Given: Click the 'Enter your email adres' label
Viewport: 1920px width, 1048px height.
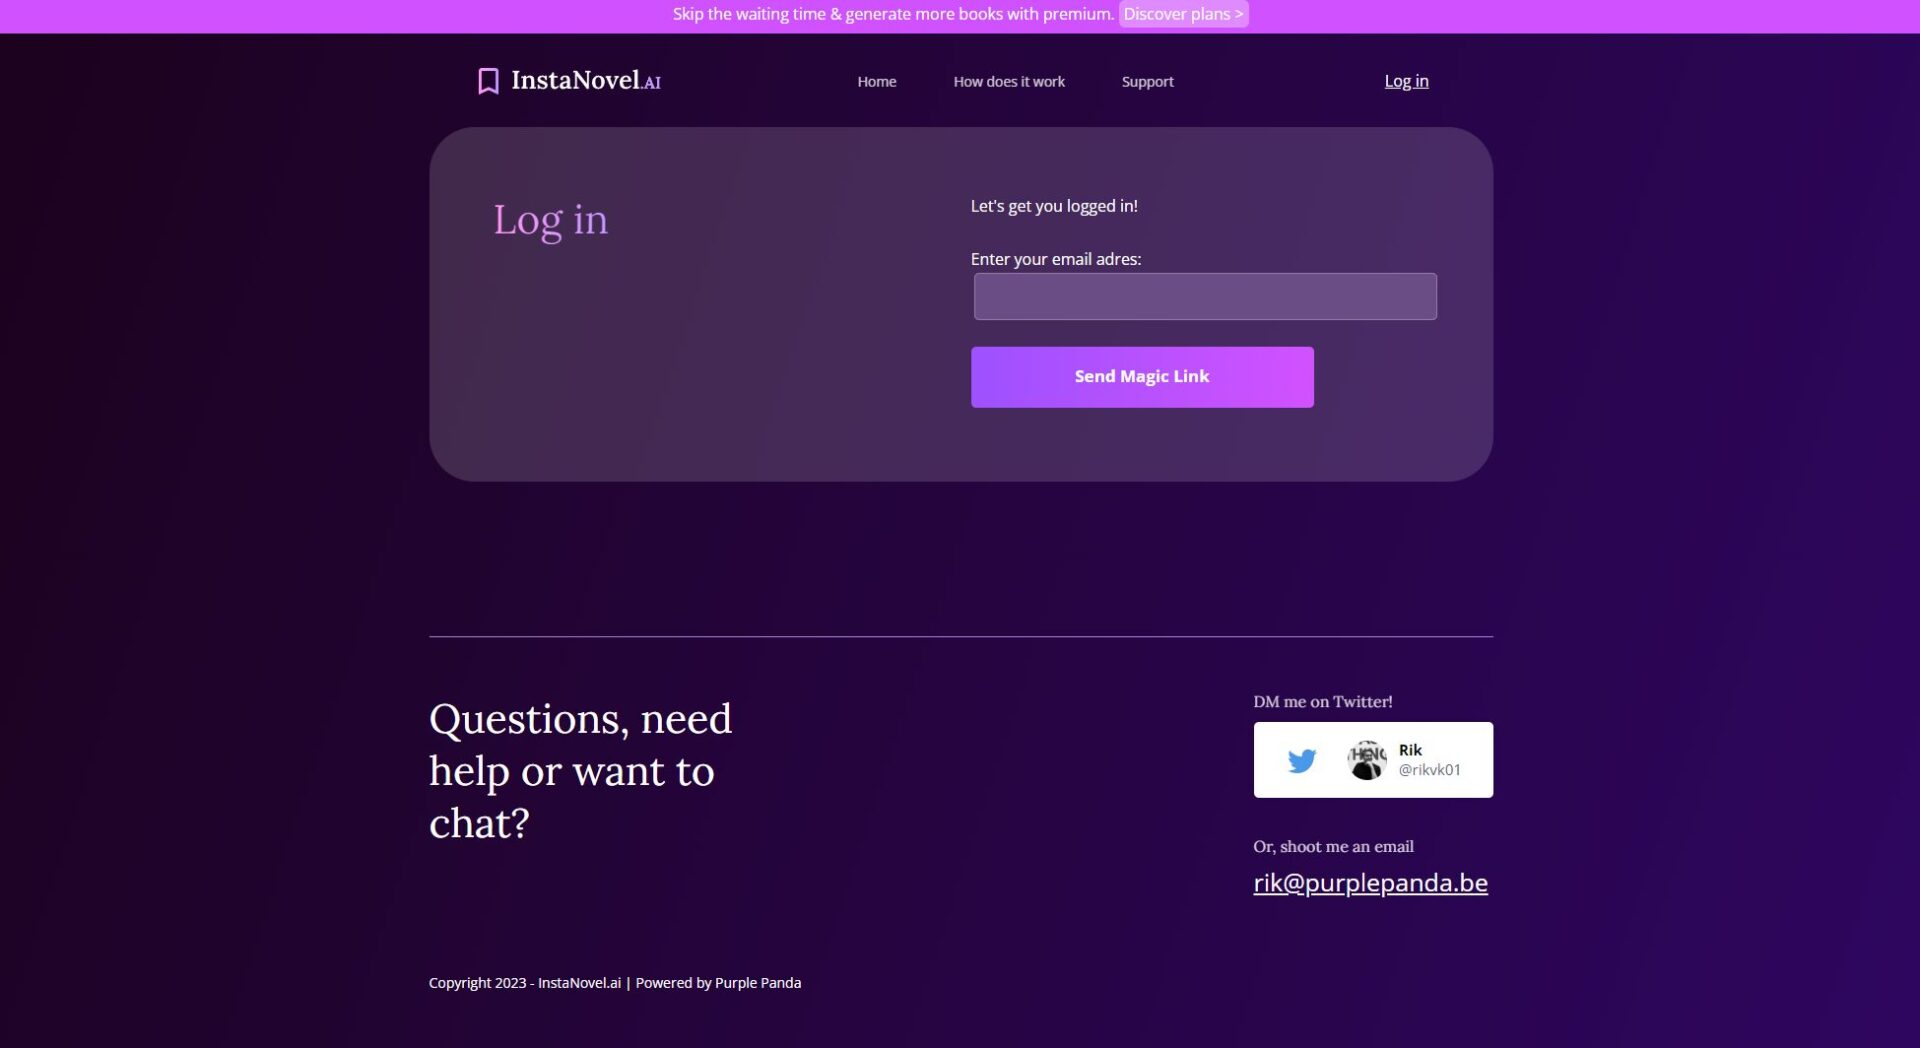Looking at the screenshot, I should (x=1056, y=259).
